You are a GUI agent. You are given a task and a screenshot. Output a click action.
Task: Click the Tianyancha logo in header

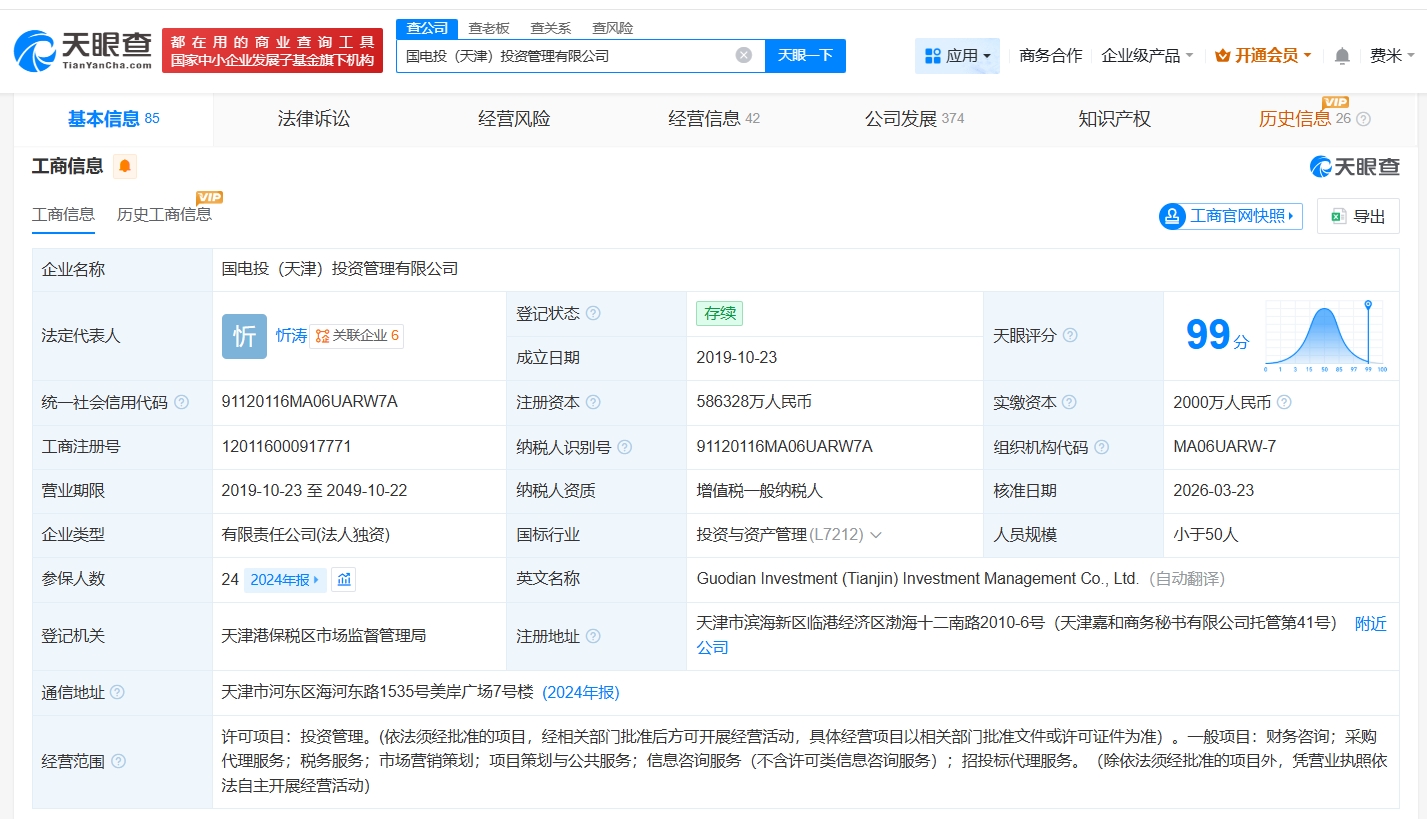click(x=83, y=50)
